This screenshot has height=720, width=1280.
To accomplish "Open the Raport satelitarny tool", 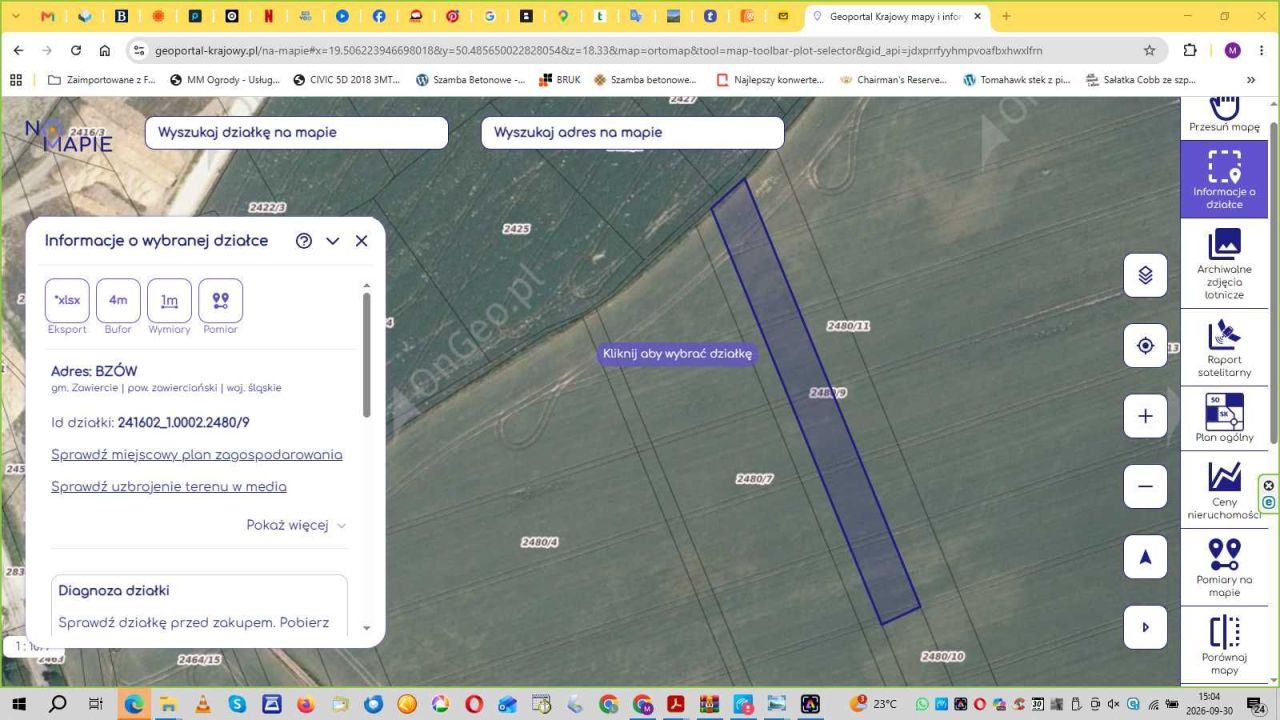I will (x=1224, y=348).
